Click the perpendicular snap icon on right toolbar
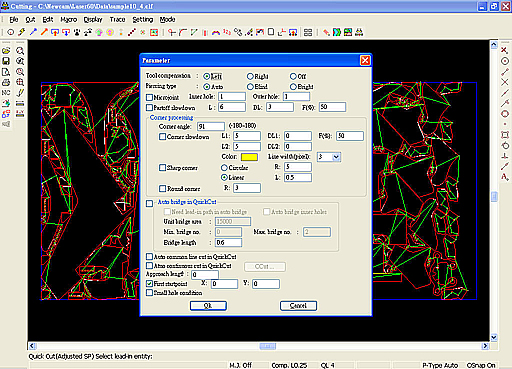This screenshot has height=369, width=512. pos(505,156)
